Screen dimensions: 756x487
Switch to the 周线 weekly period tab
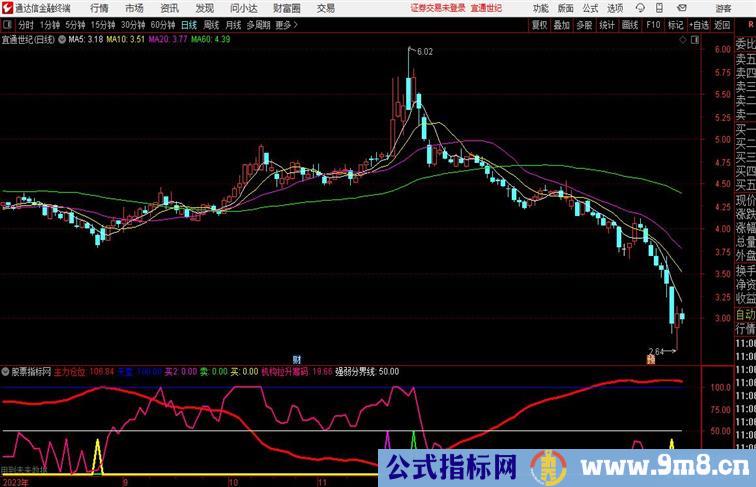coord(211,25)
